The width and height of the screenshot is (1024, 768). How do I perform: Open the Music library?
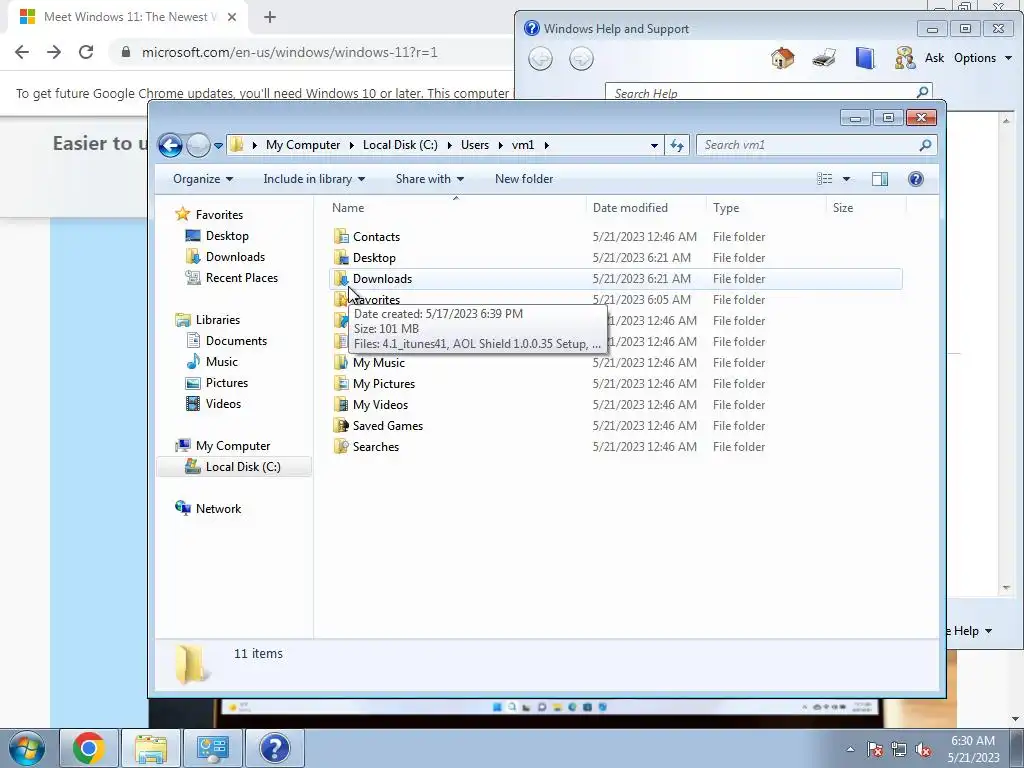pos(212,362)
